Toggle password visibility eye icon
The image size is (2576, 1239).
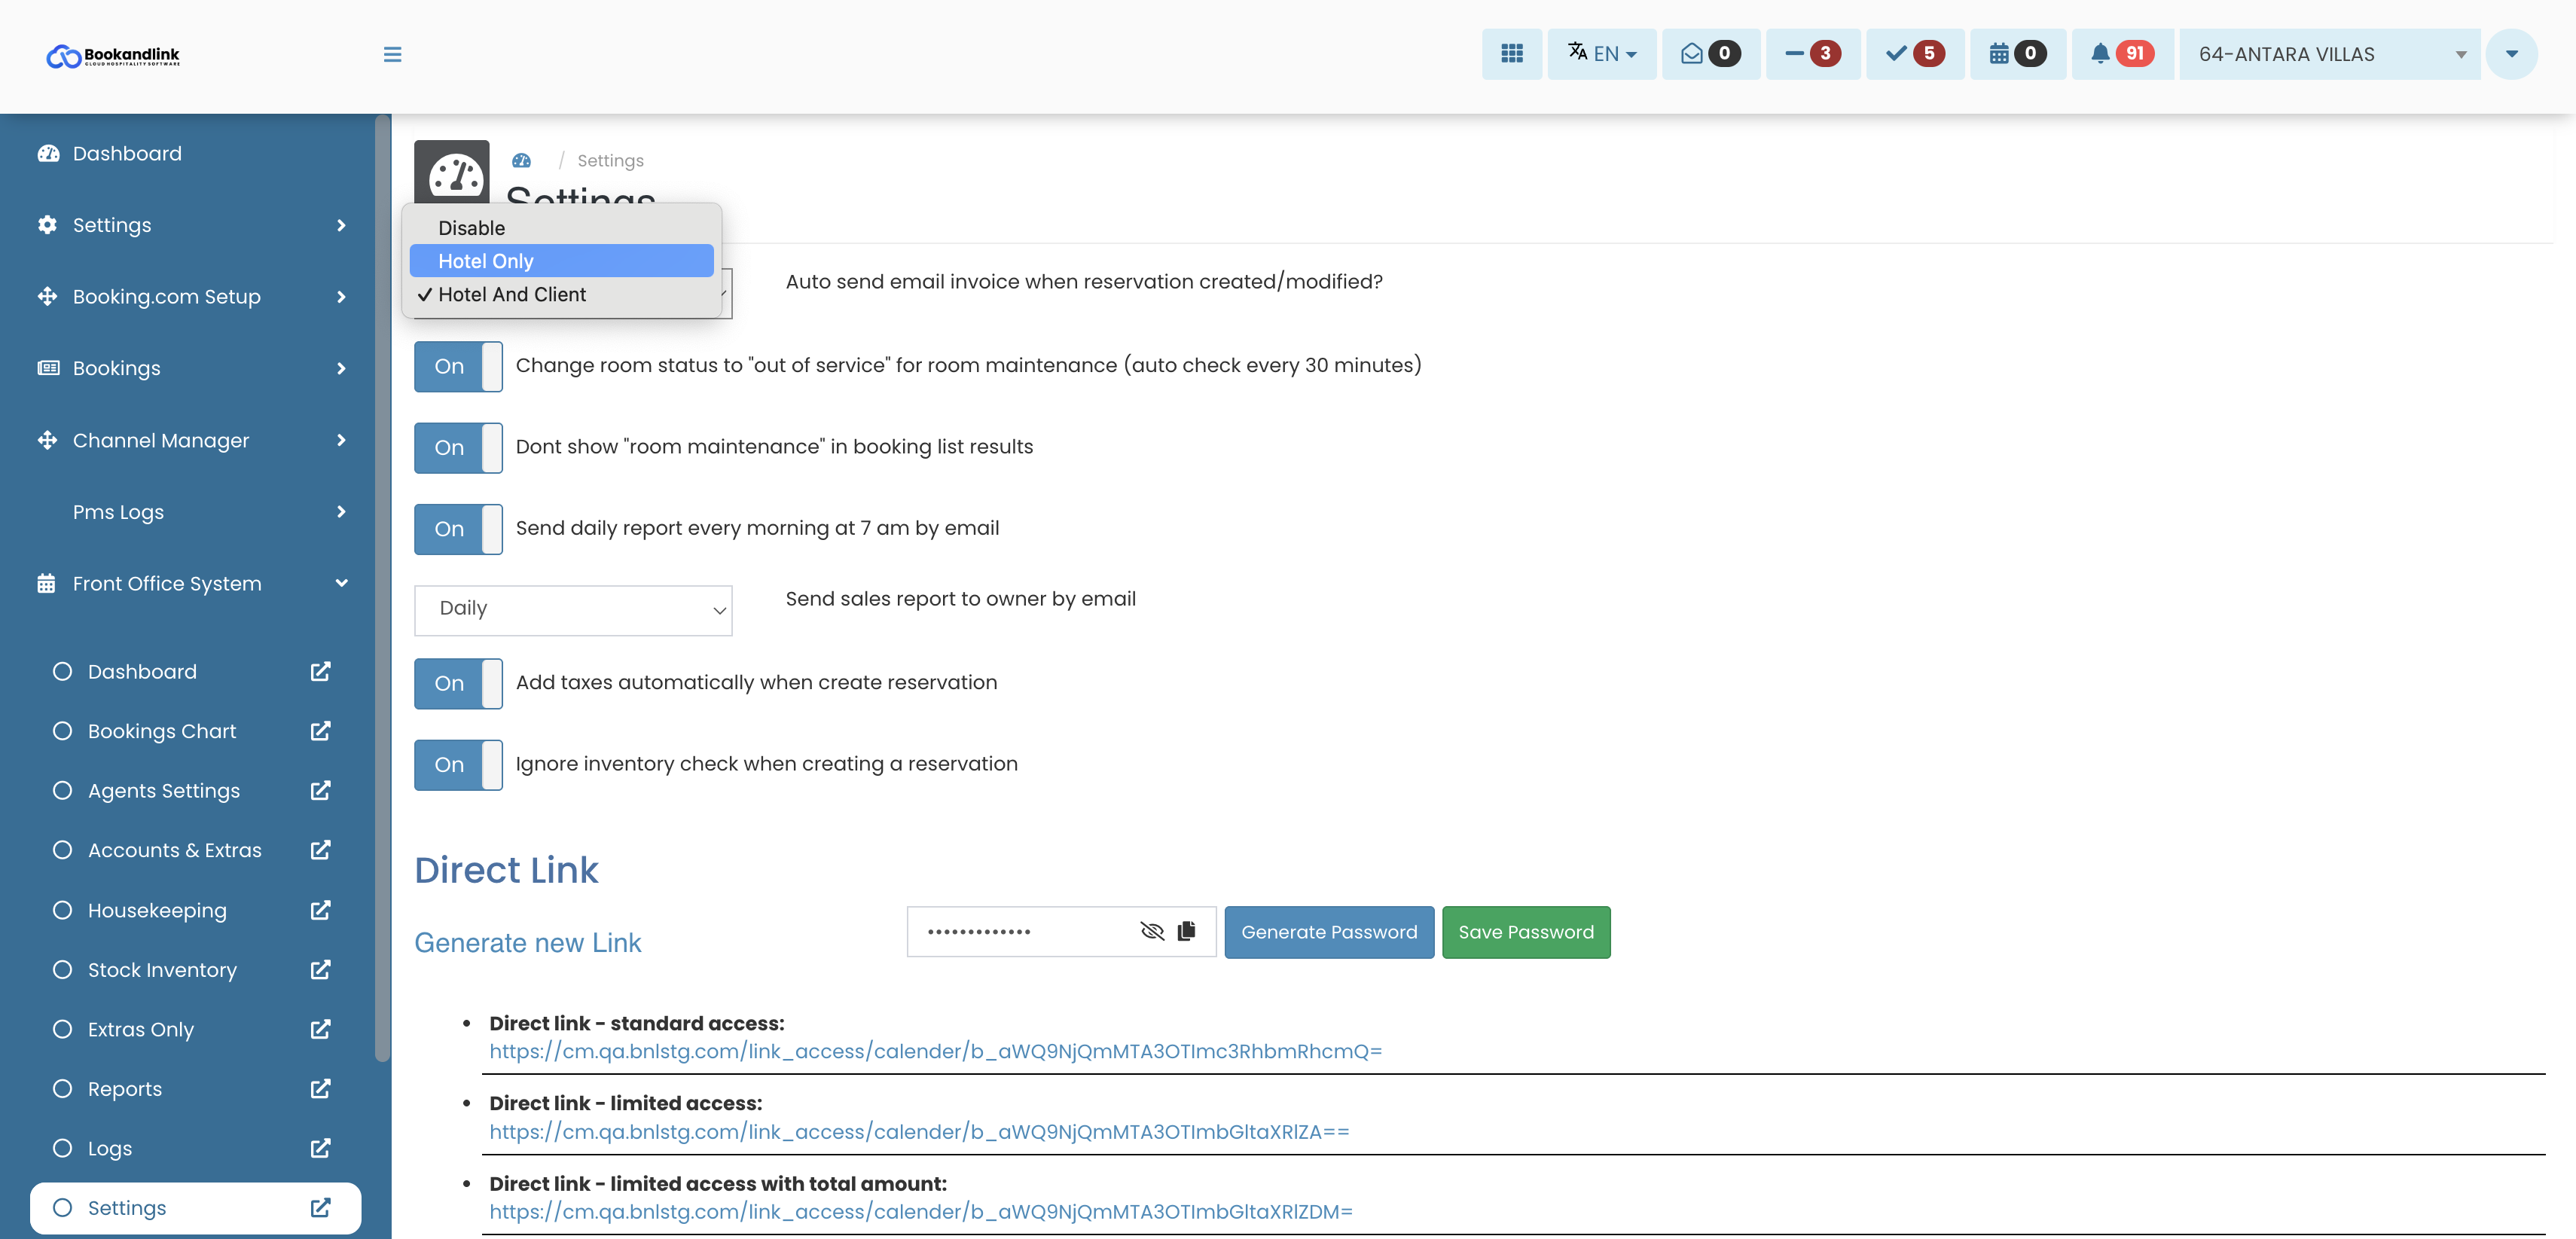click(1152, 931)
